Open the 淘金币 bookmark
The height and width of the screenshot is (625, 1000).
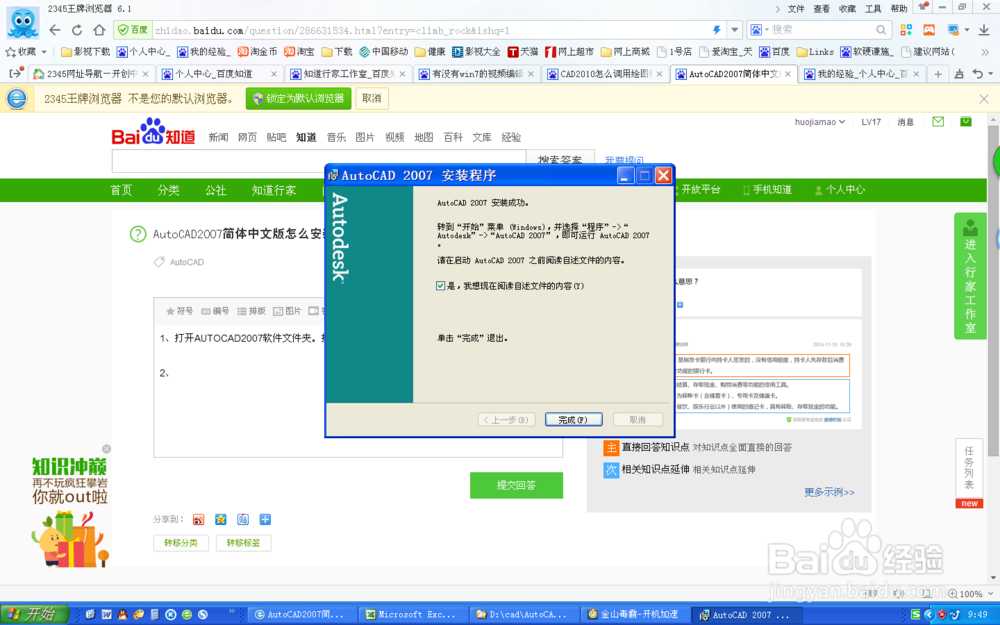click(257, 52)
